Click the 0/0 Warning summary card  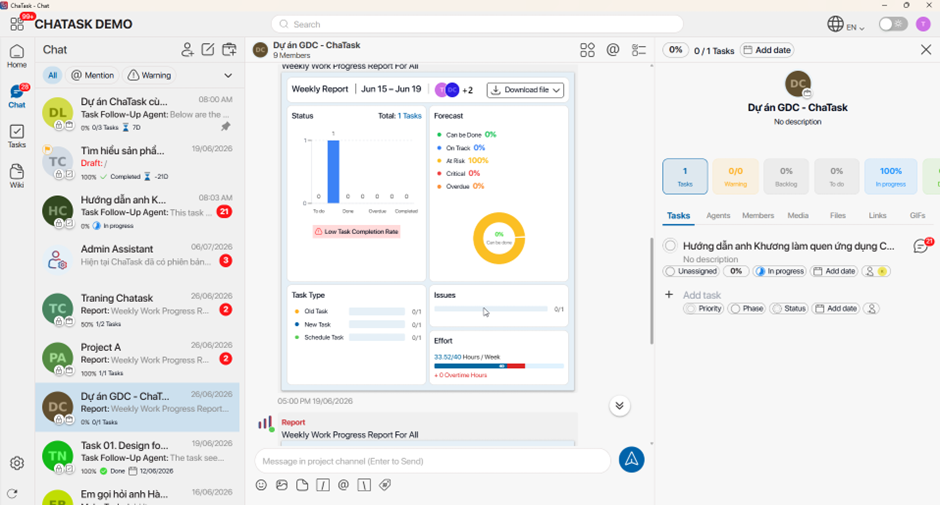(736, 176)
